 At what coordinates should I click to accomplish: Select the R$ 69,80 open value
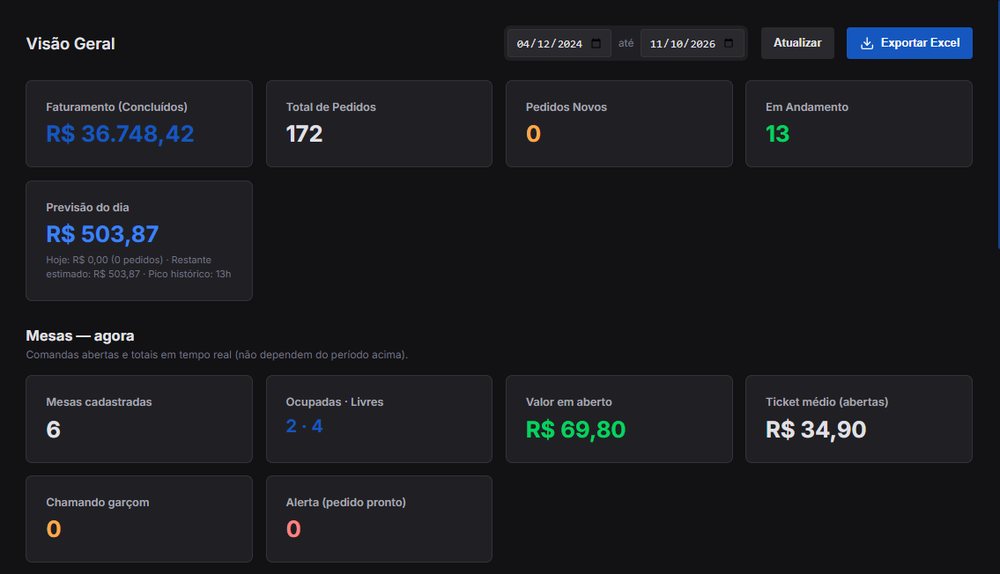point(575,429)
